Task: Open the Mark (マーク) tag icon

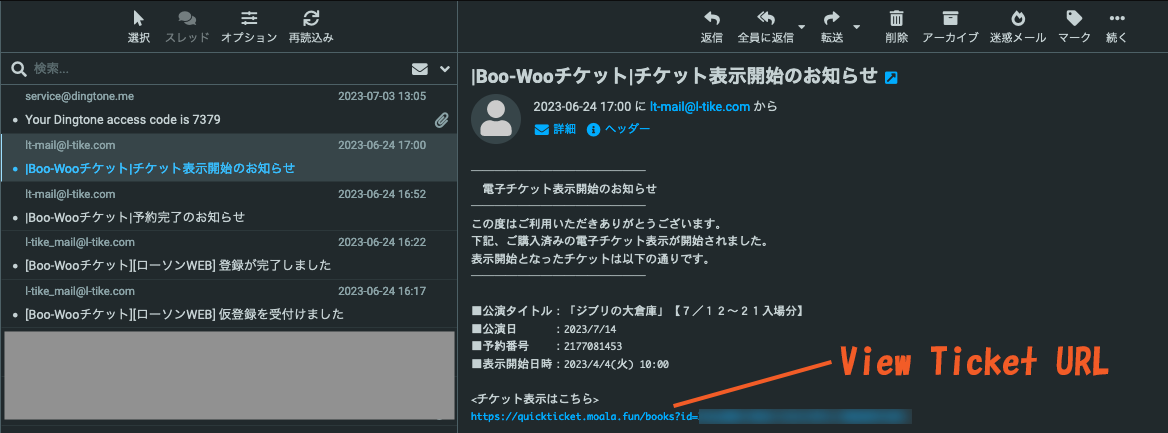Action: (x=1074, y=19)
